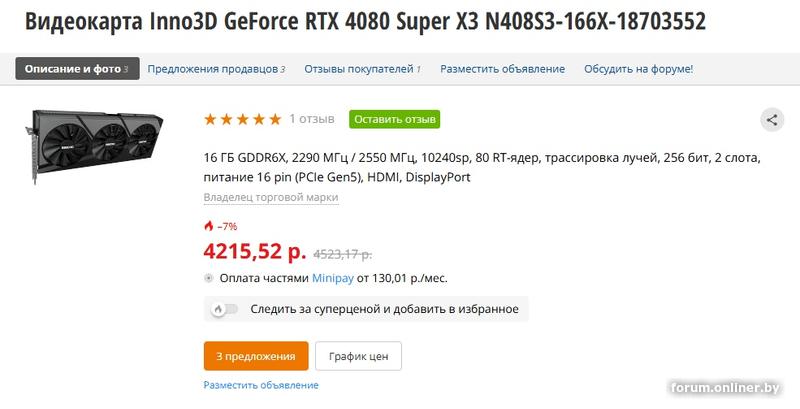Click the green Оставить отзыв button

395,119
